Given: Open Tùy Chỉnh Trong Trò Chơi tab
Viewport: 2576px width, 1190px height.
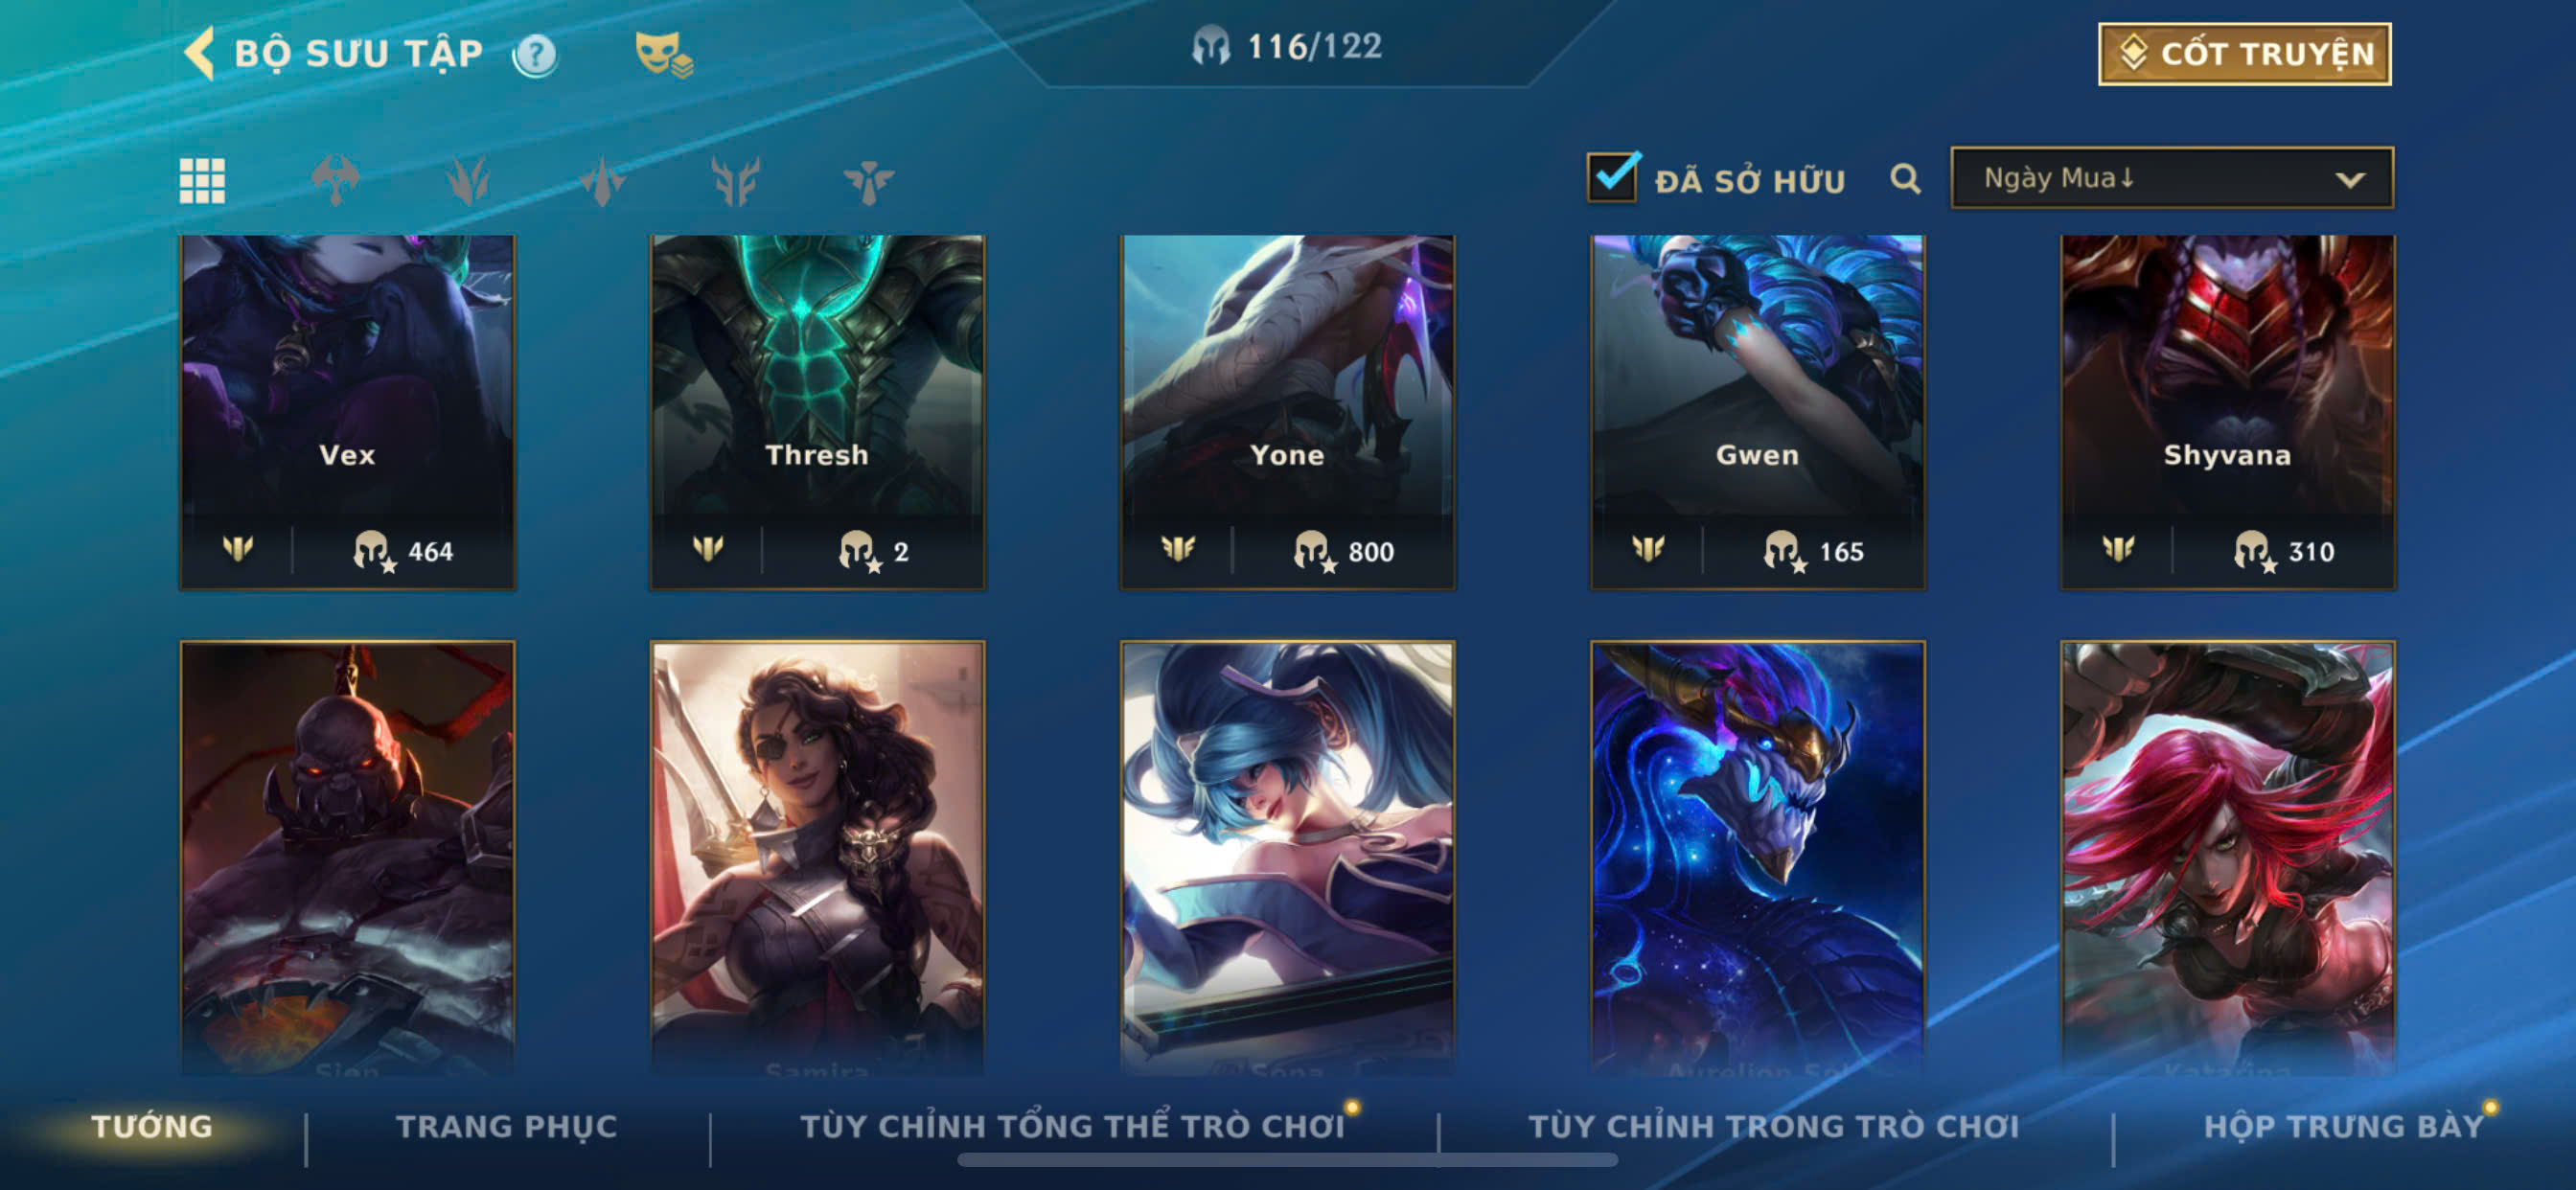Looking at the screenshot, I should (1774, 1126).
